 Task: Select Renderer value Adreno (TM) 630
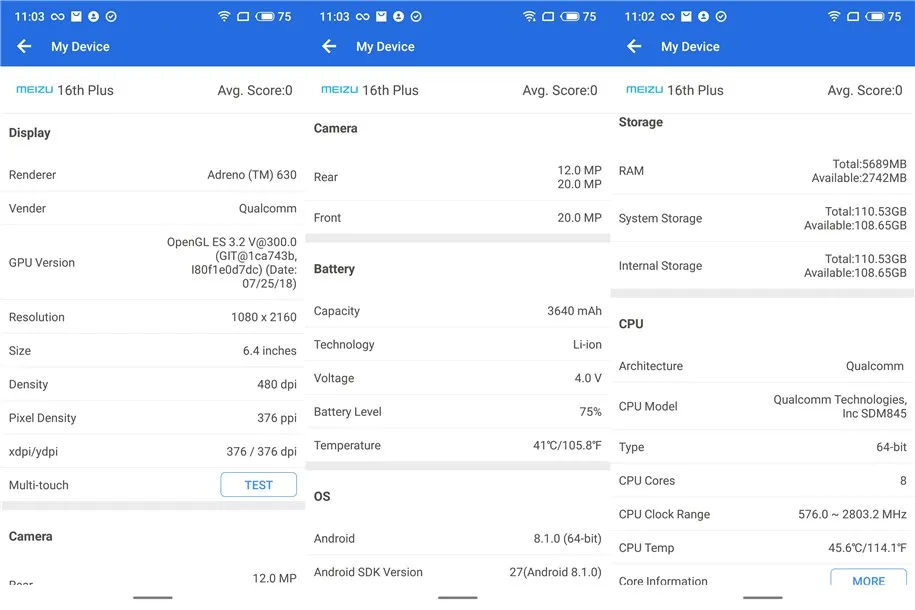pyautogui.click(x=252, y=175)
